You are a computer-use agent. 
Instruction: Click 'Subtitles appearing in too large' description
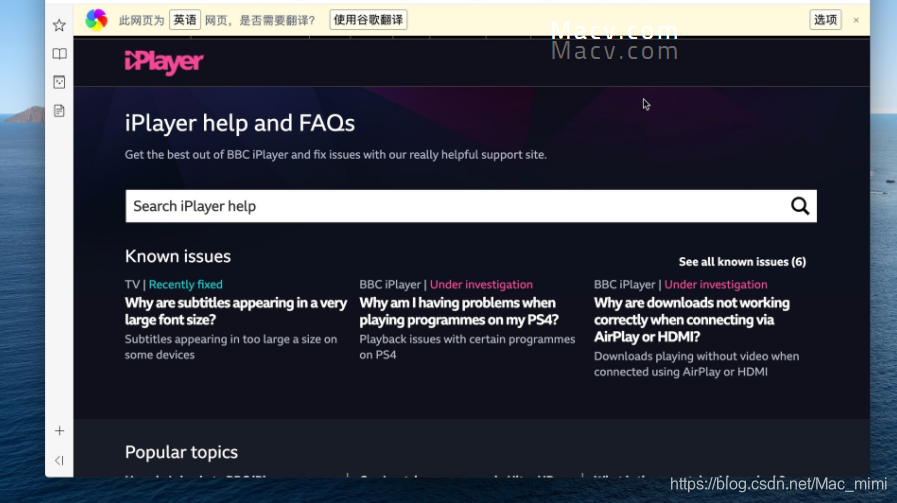[231, 347]
